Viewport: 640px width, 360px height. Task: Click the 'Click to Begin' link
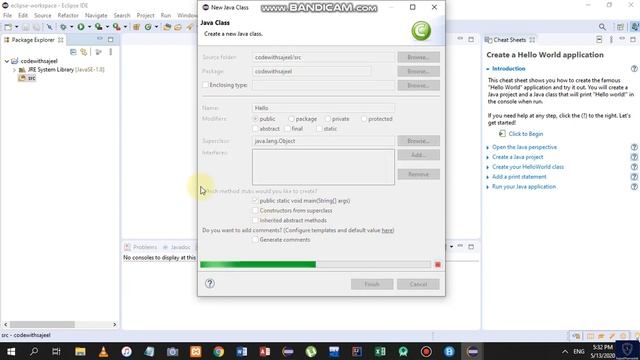[x=526, y=134]
